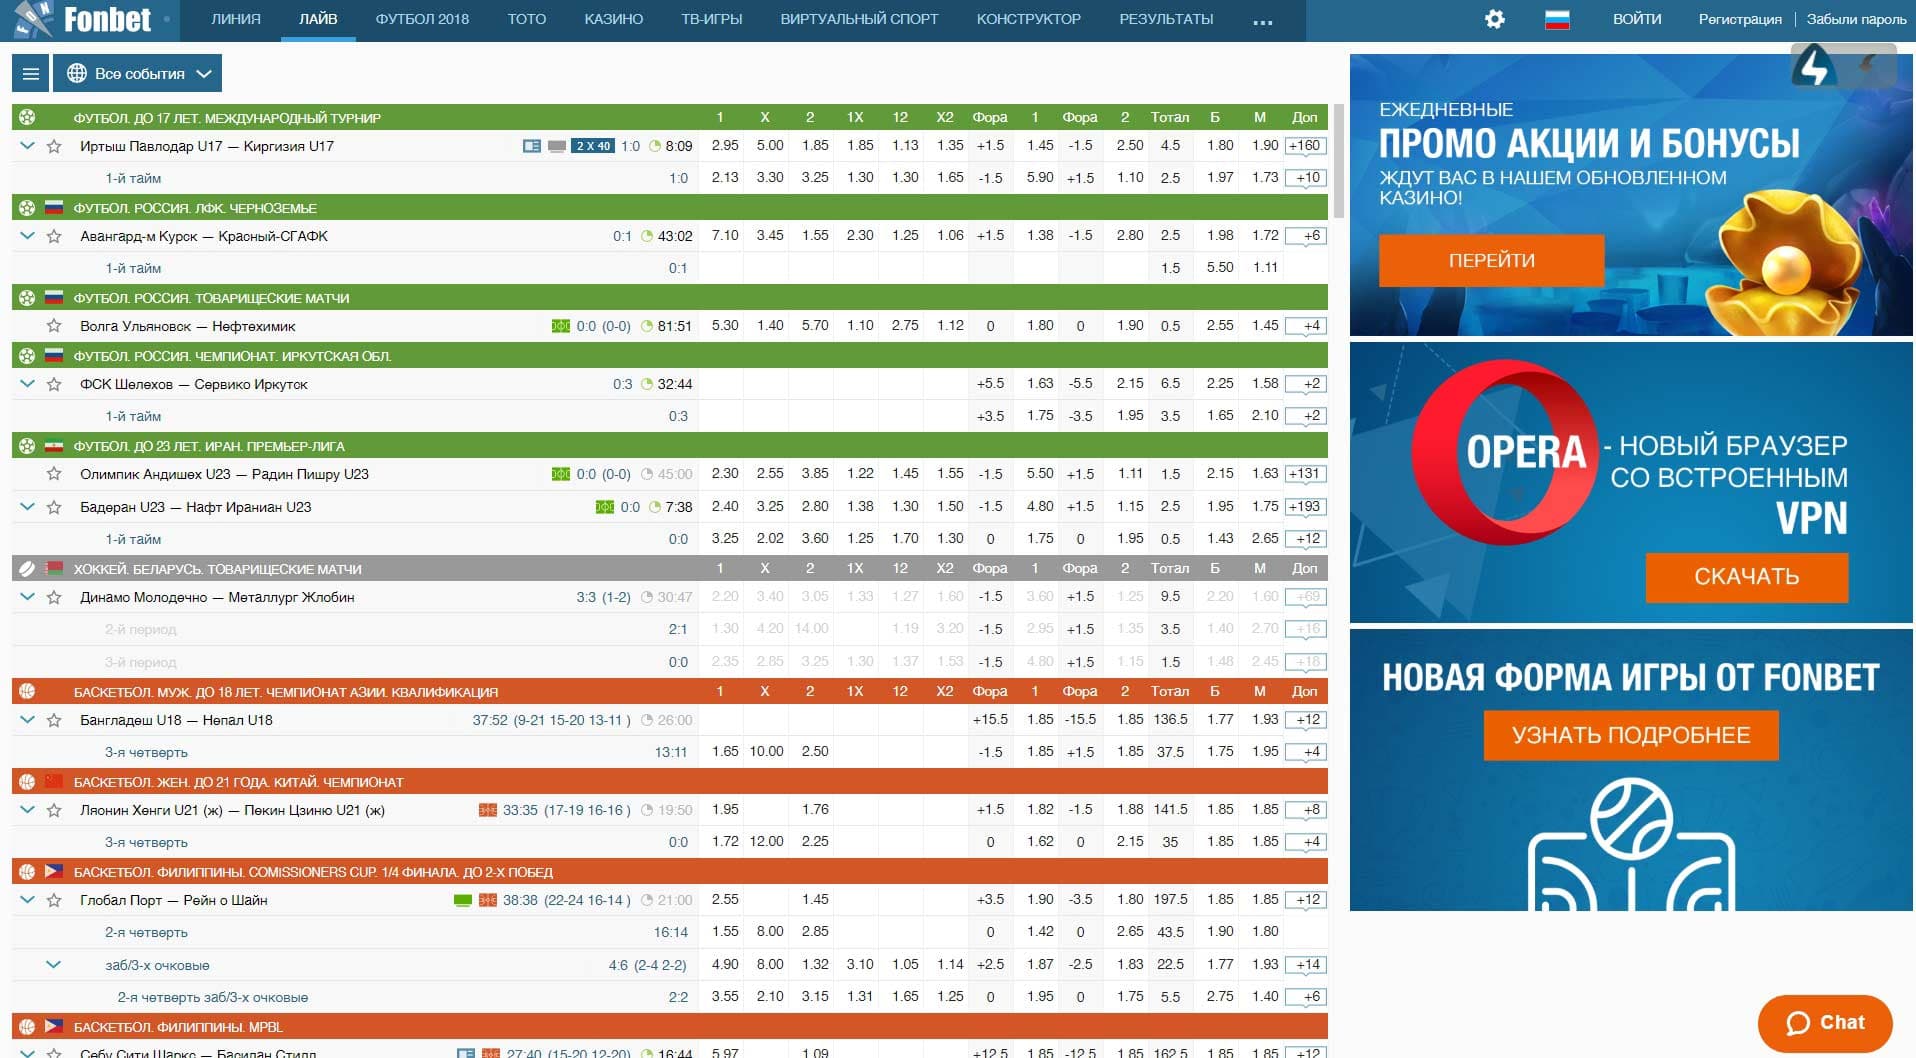Open ВИРТУАЛЬНЫЙ СПОРТ section
Viewport: 1916px width, 1058px height.
859,19
